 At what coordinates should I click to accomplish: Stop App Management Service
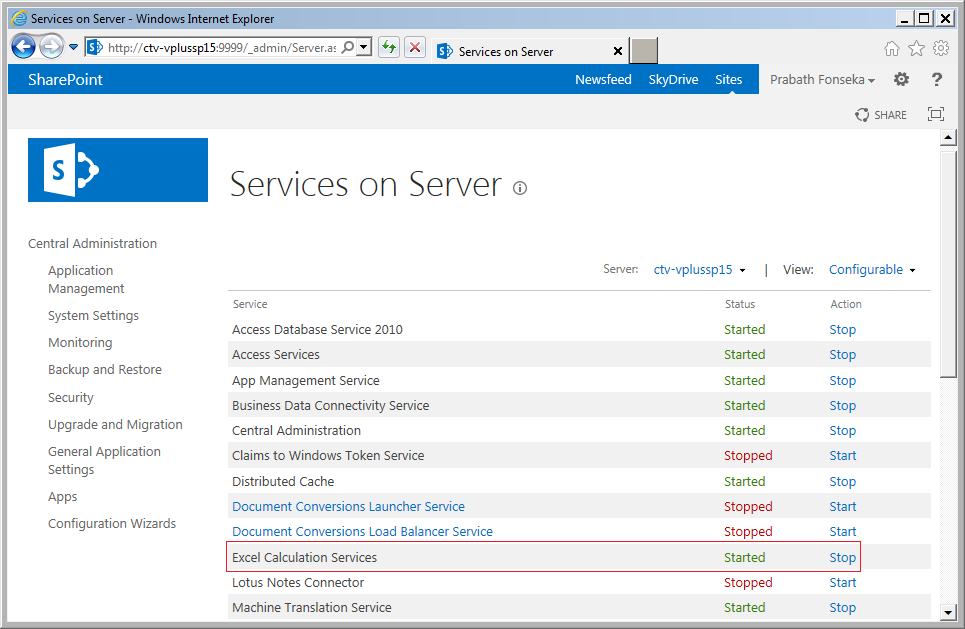[843, 380]
